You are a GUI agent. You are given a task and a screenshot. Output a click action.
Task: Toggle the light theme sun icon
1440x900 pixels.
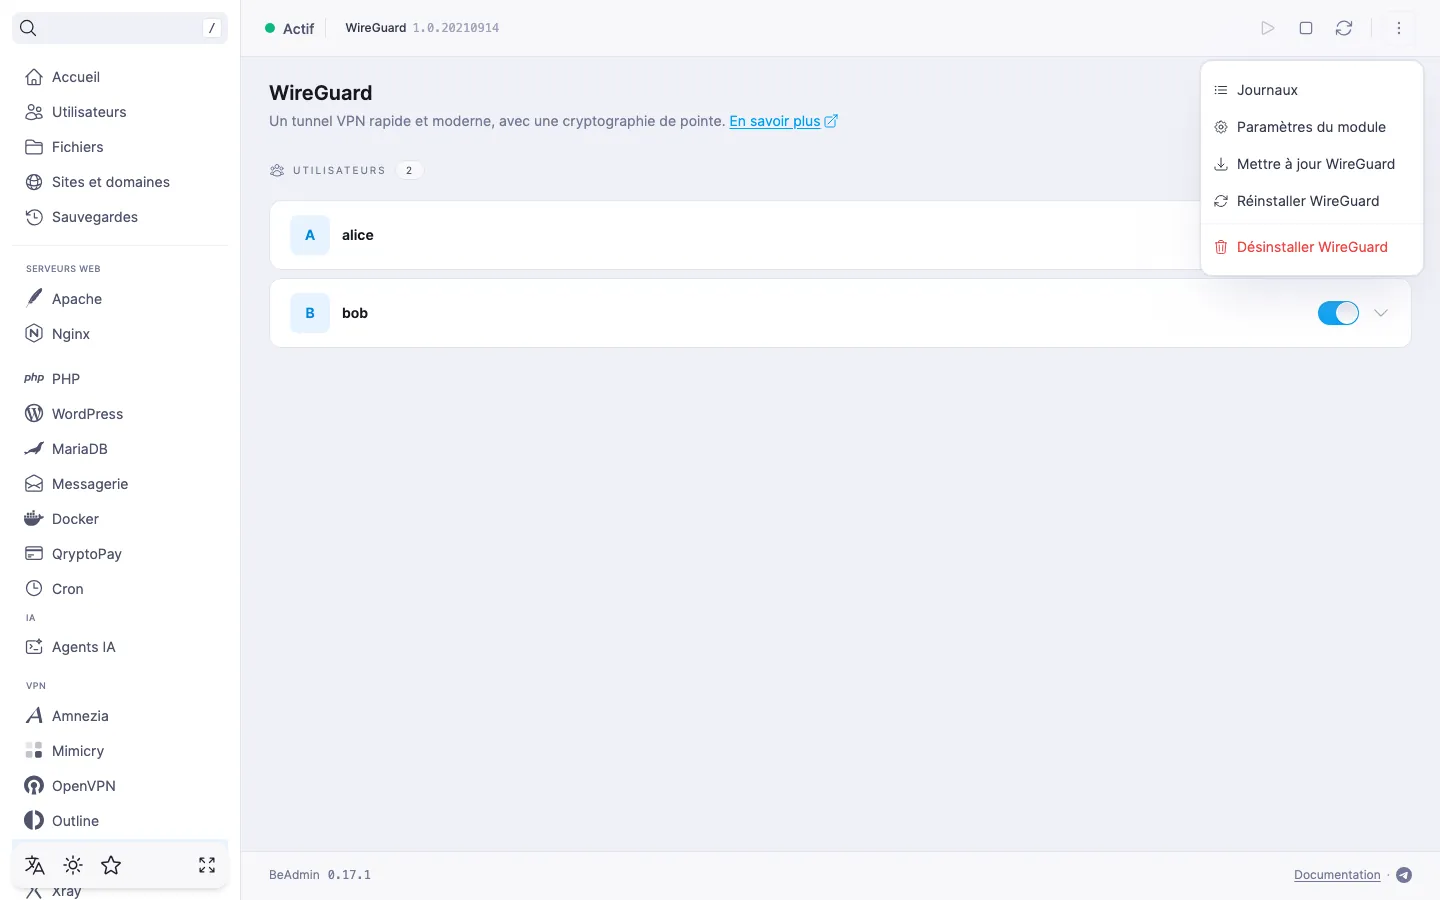tap(73, 865)
